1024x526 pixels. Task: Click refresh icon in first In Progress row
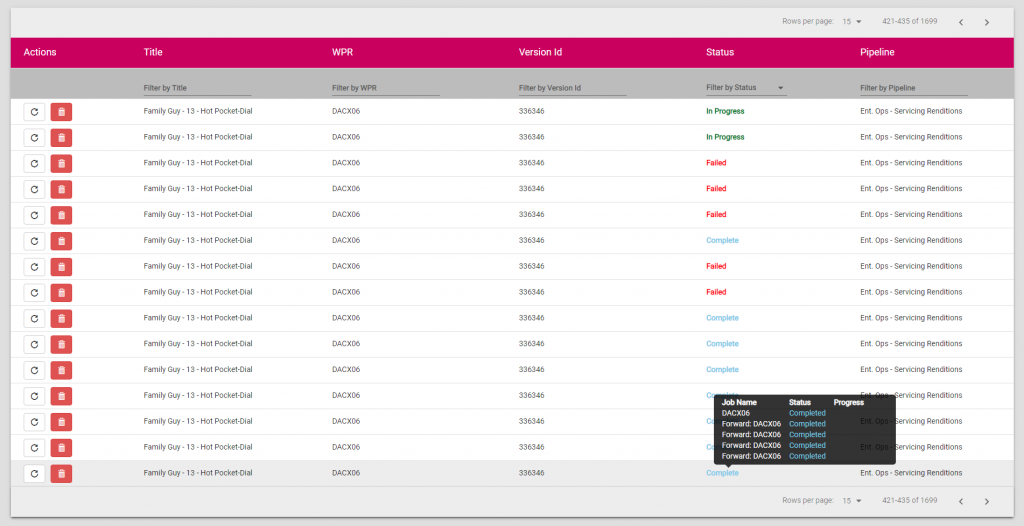[34, 112]
